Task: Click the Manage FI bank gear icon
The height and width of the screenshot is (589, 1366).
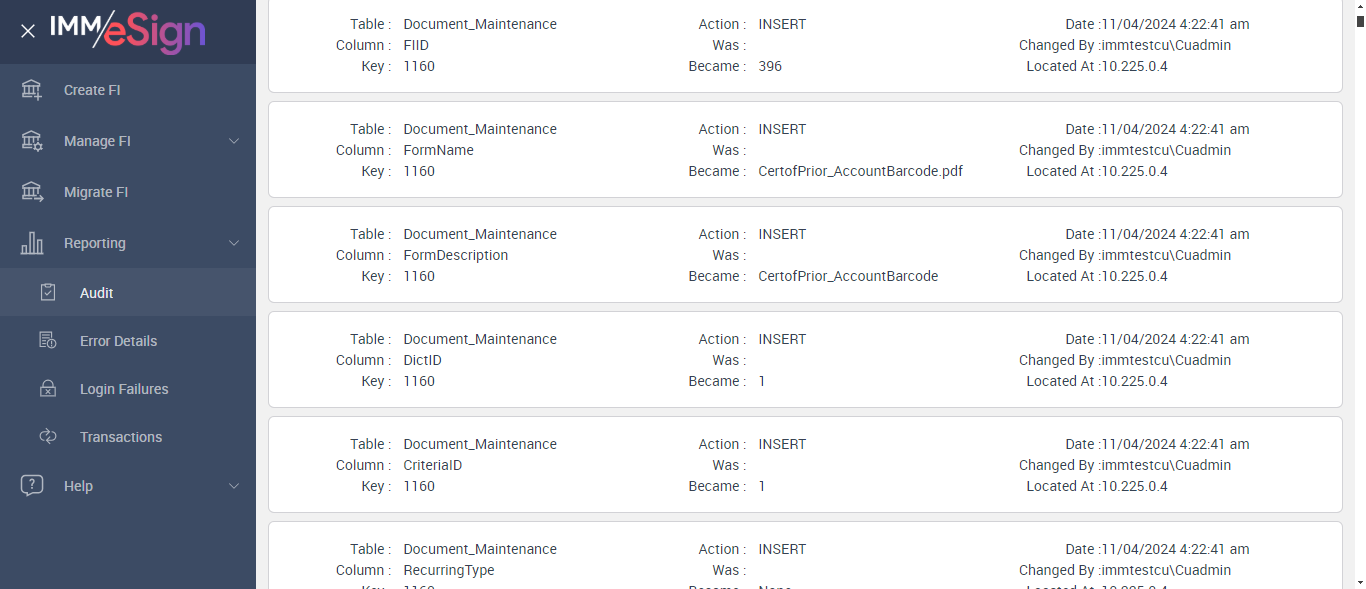Action: [32, 141]
